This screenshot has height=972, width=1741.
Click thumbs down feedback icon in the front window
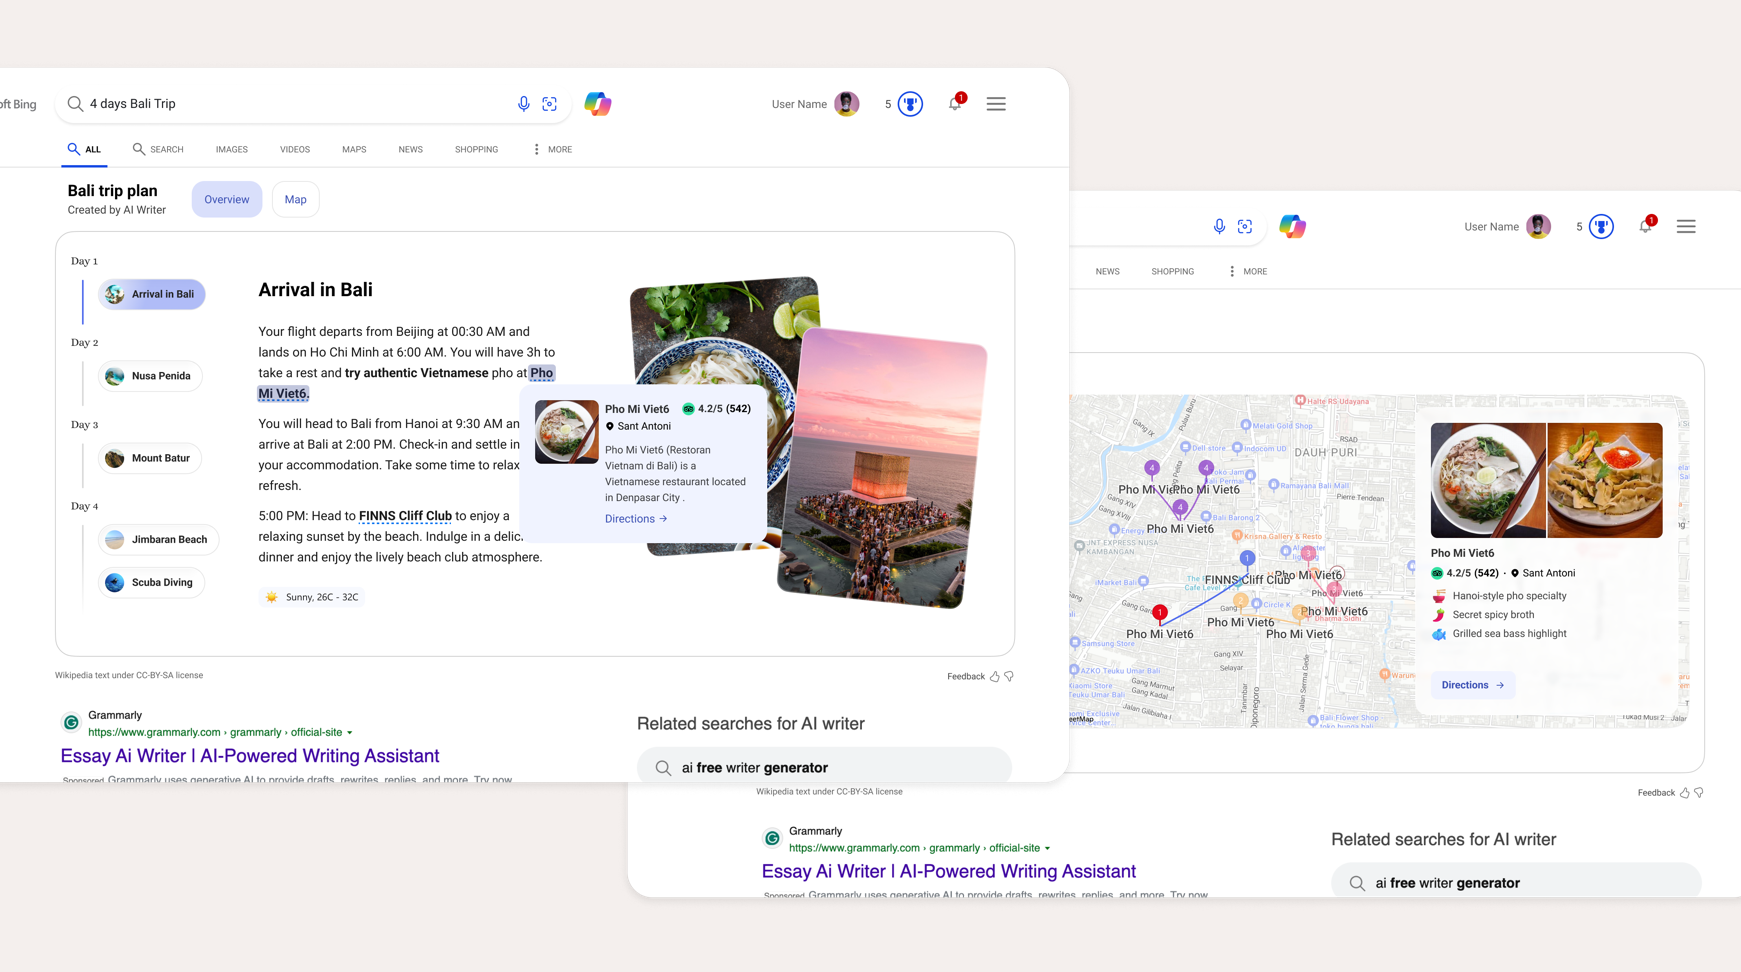pyautogui.click(x=1009, y=677)
